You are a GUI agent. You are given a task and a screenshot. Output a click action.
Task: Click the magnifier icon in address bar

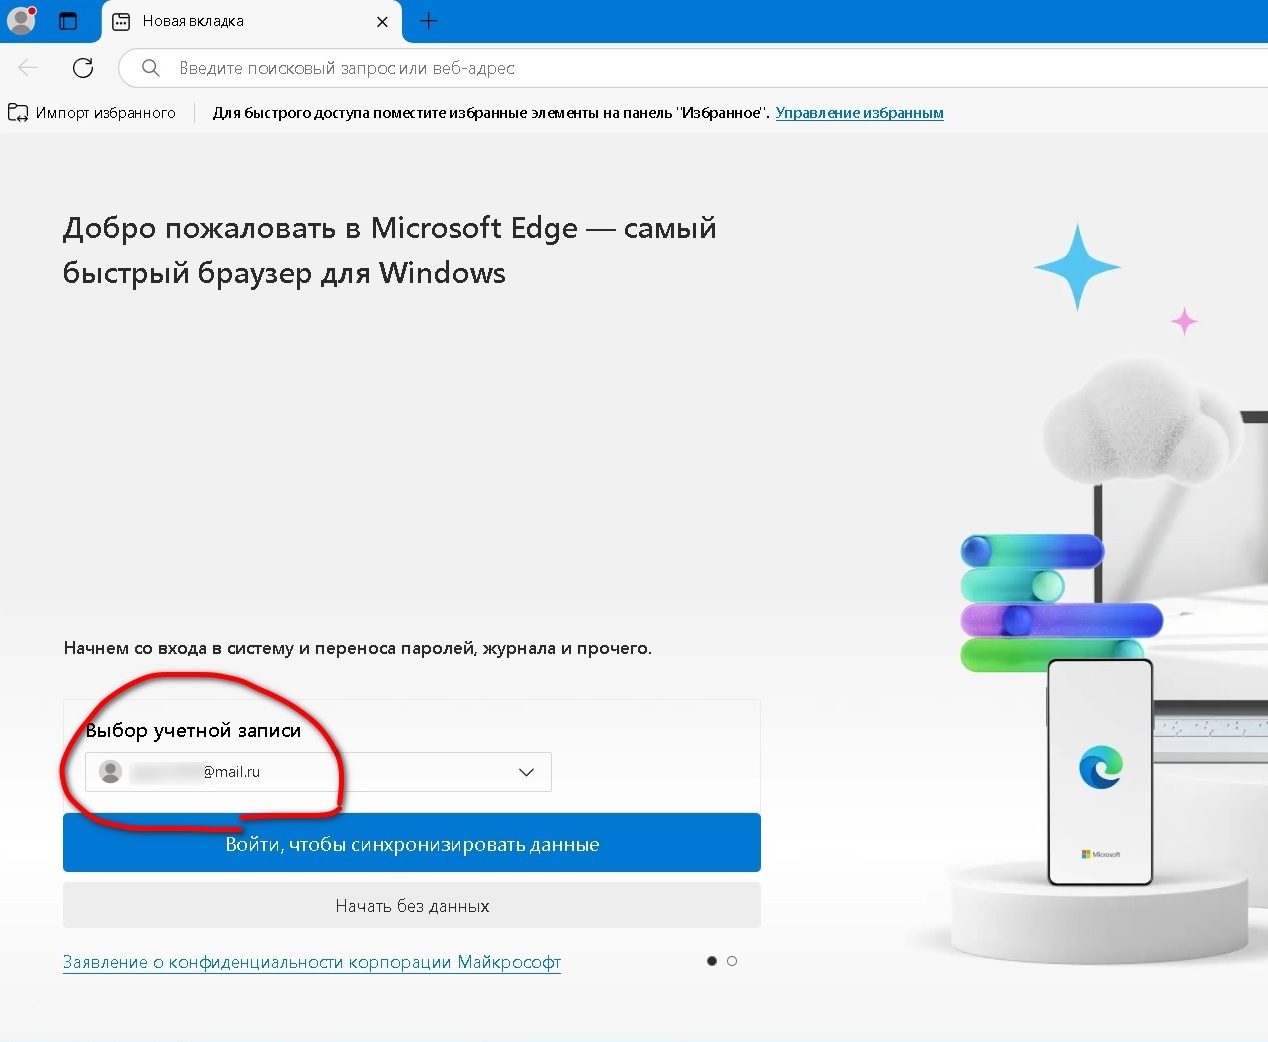pos(150,68)
